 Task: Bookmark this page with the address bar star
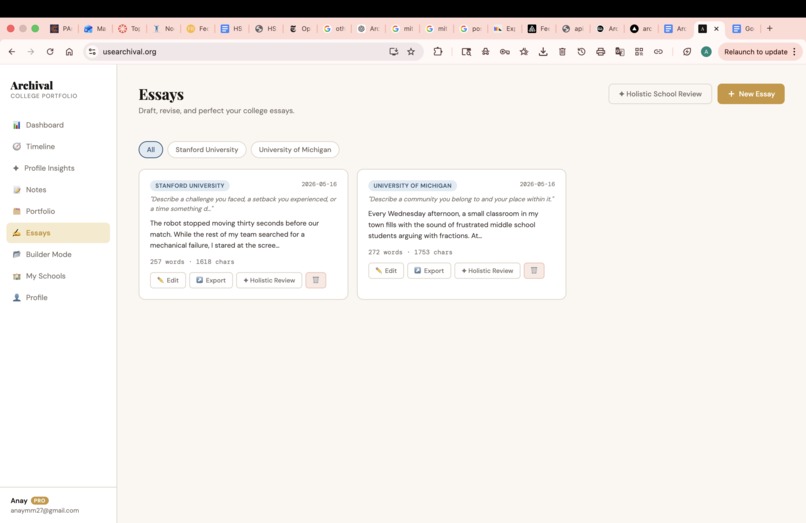pos(411,52)
